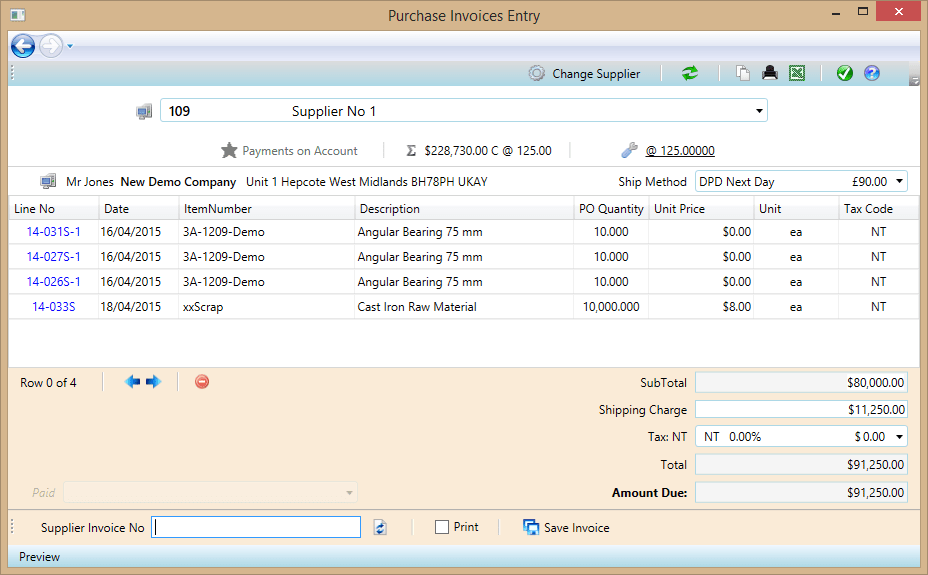Viewport: 928px width, 575px height.
Task: Click the address computer icon beside Mr Jones
Action: click(x=48, y=182)
